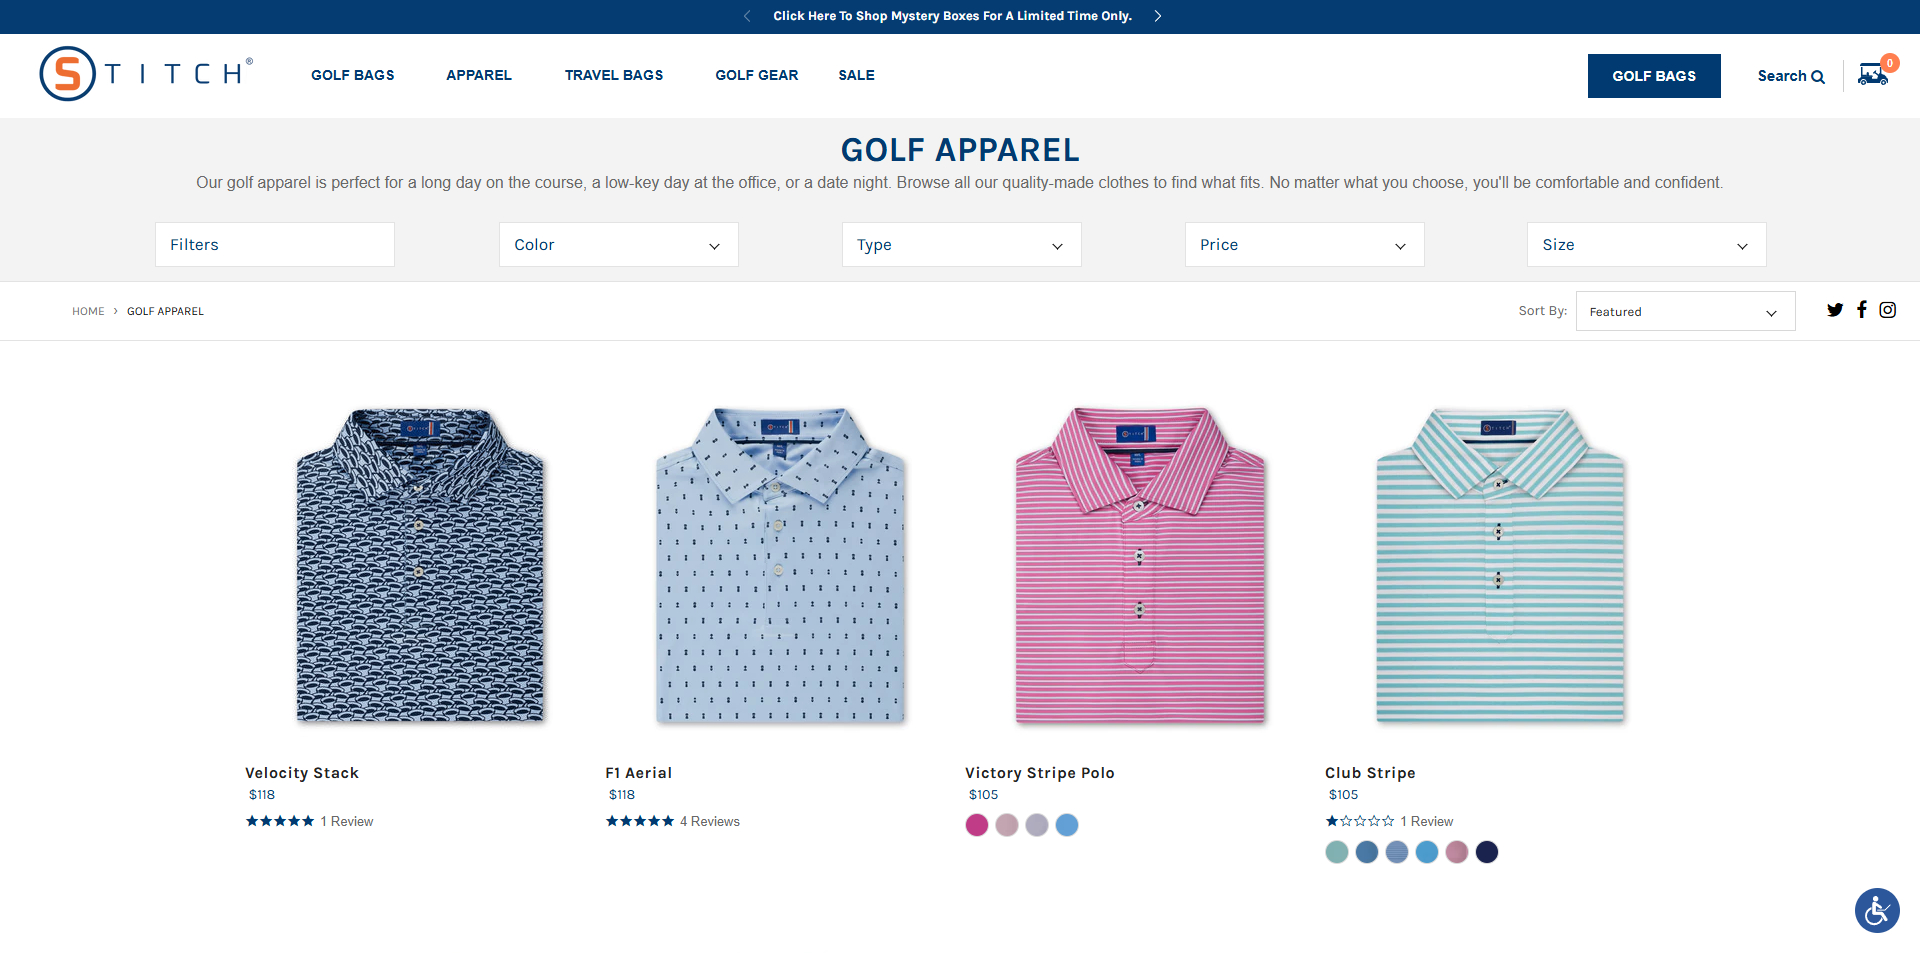
Task: Open the Color filter dropdown
Action: 618,244
